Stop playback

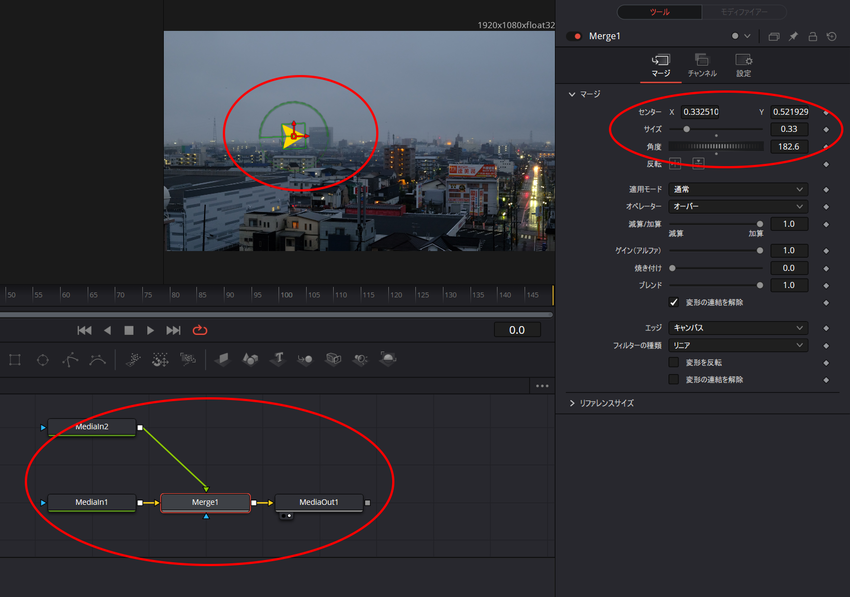point(128,330)
